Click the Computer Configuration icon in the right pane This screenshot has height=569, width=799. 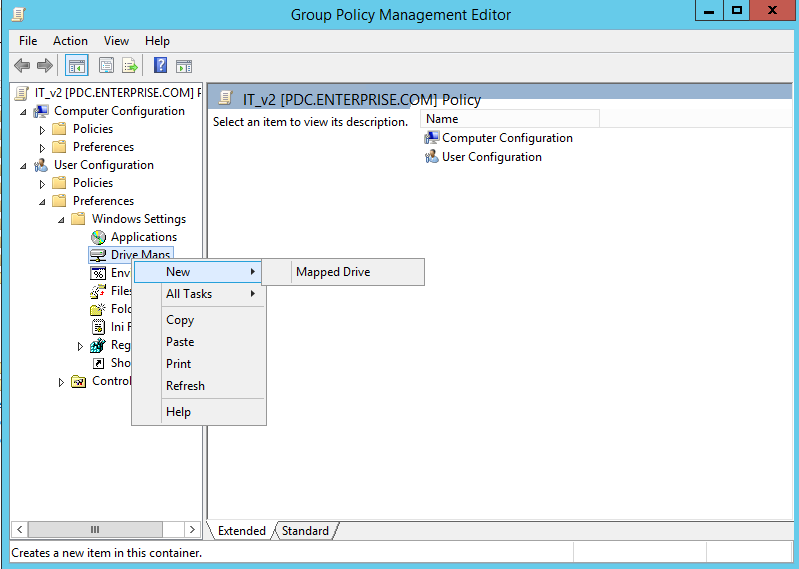432,138
